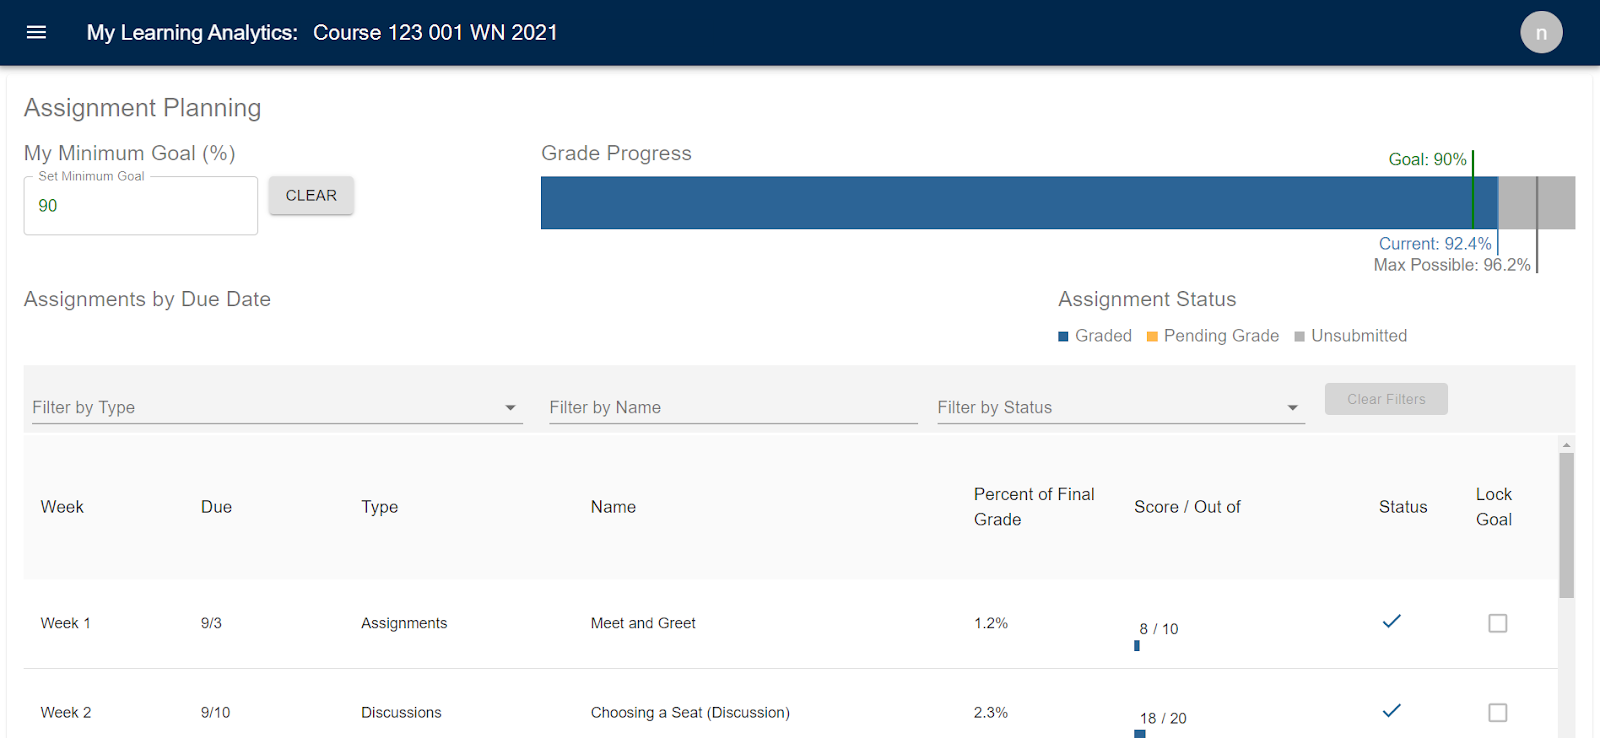Click the Choosing a Seat graded checkmark

1391,711
